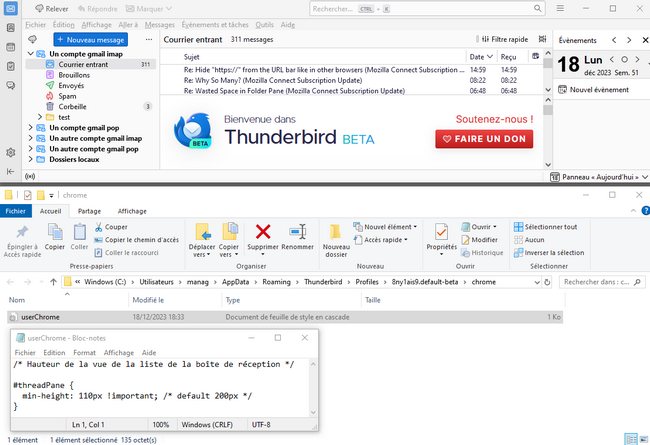This screenshot has width=650, height=445.
Task: Sort message list by Date column
Action: click(481, 57)
